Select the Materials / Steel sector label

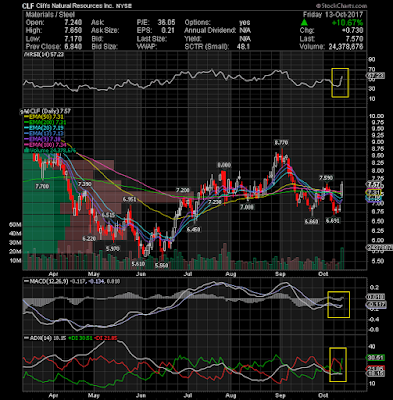coord(50,15)
